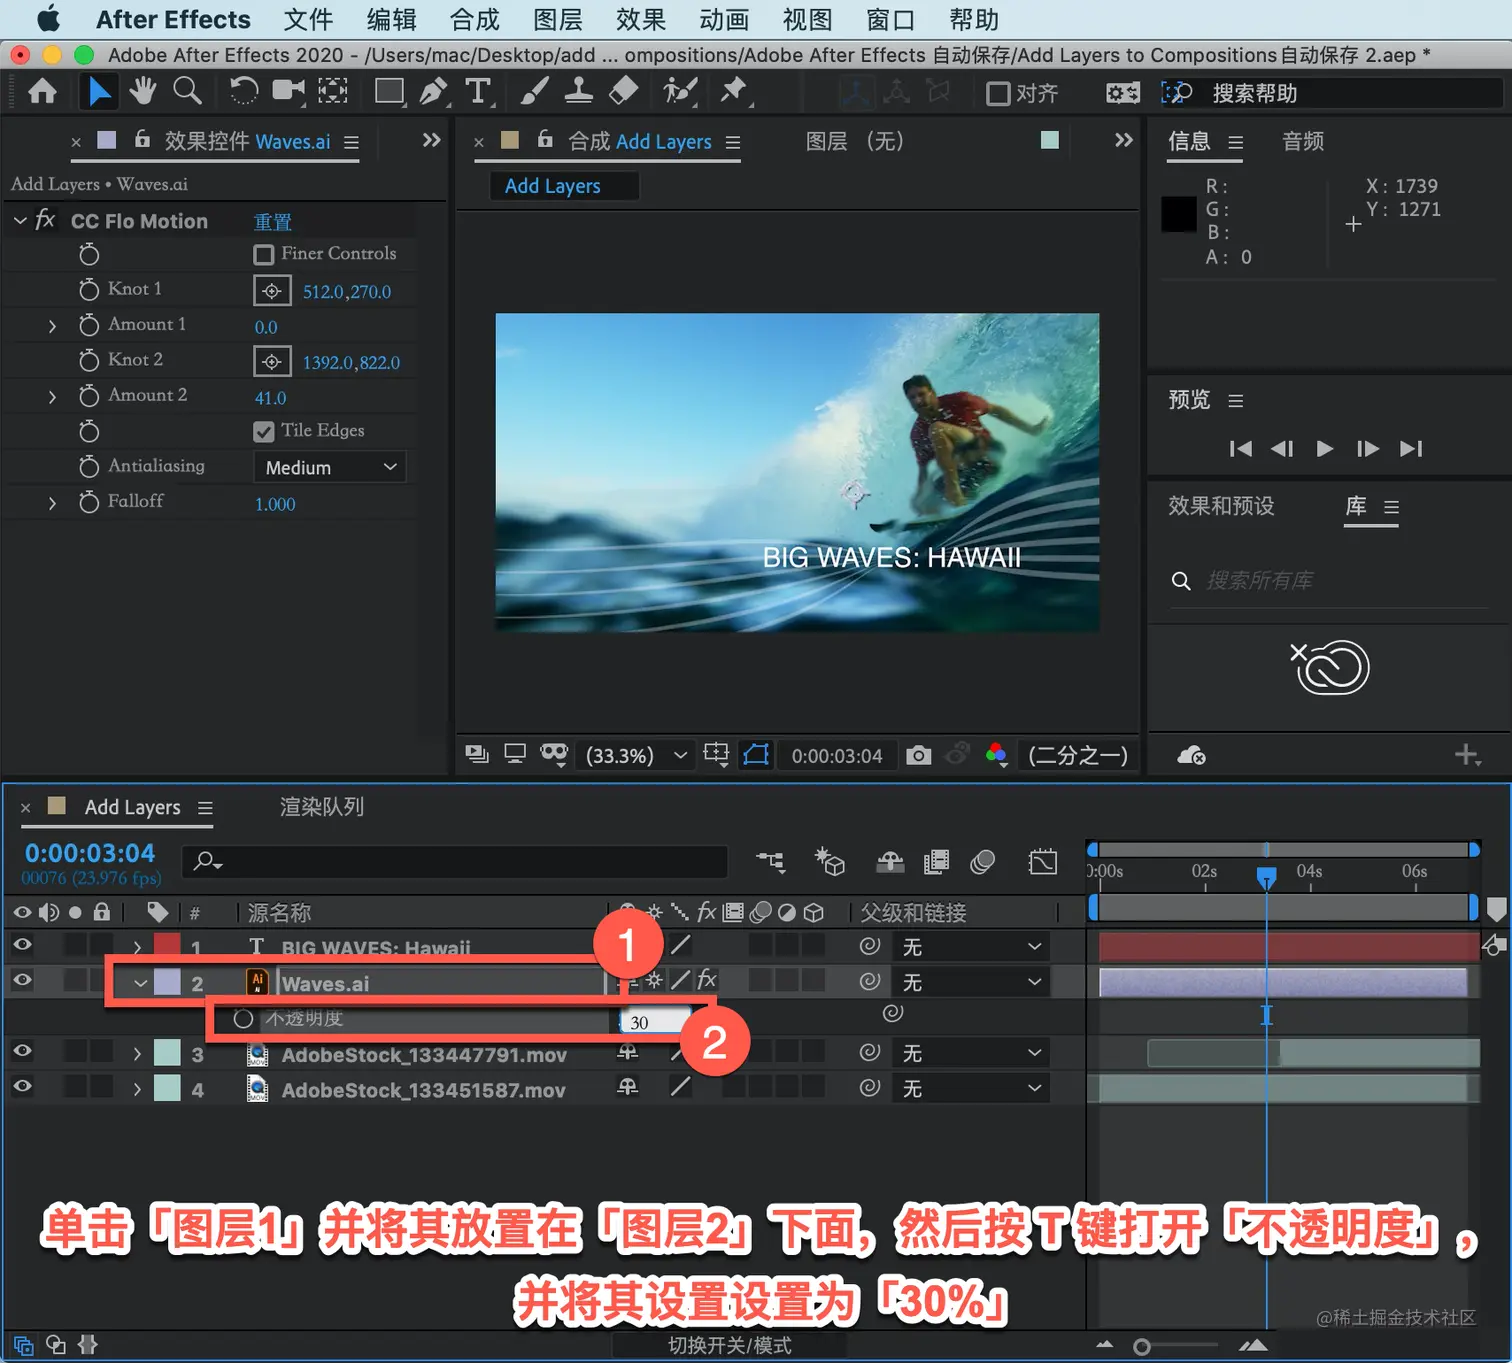The height and width of the screenshot is (1363, 1512).
Task: Collapse the CC Flo Motion effect
Action: pos(20,220)
